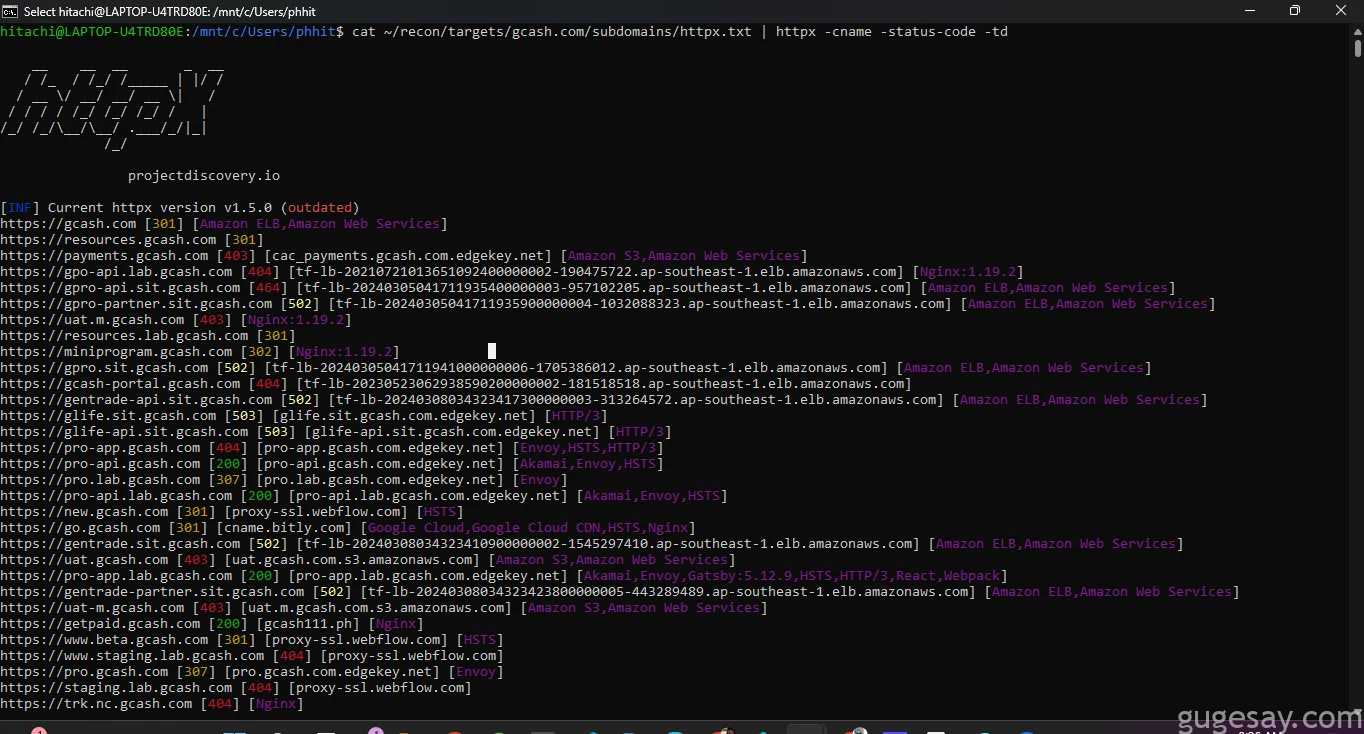Click the '[INF]' tag on the version line
The height and width of the screenshot is (734, 1364).
[20, 207]
